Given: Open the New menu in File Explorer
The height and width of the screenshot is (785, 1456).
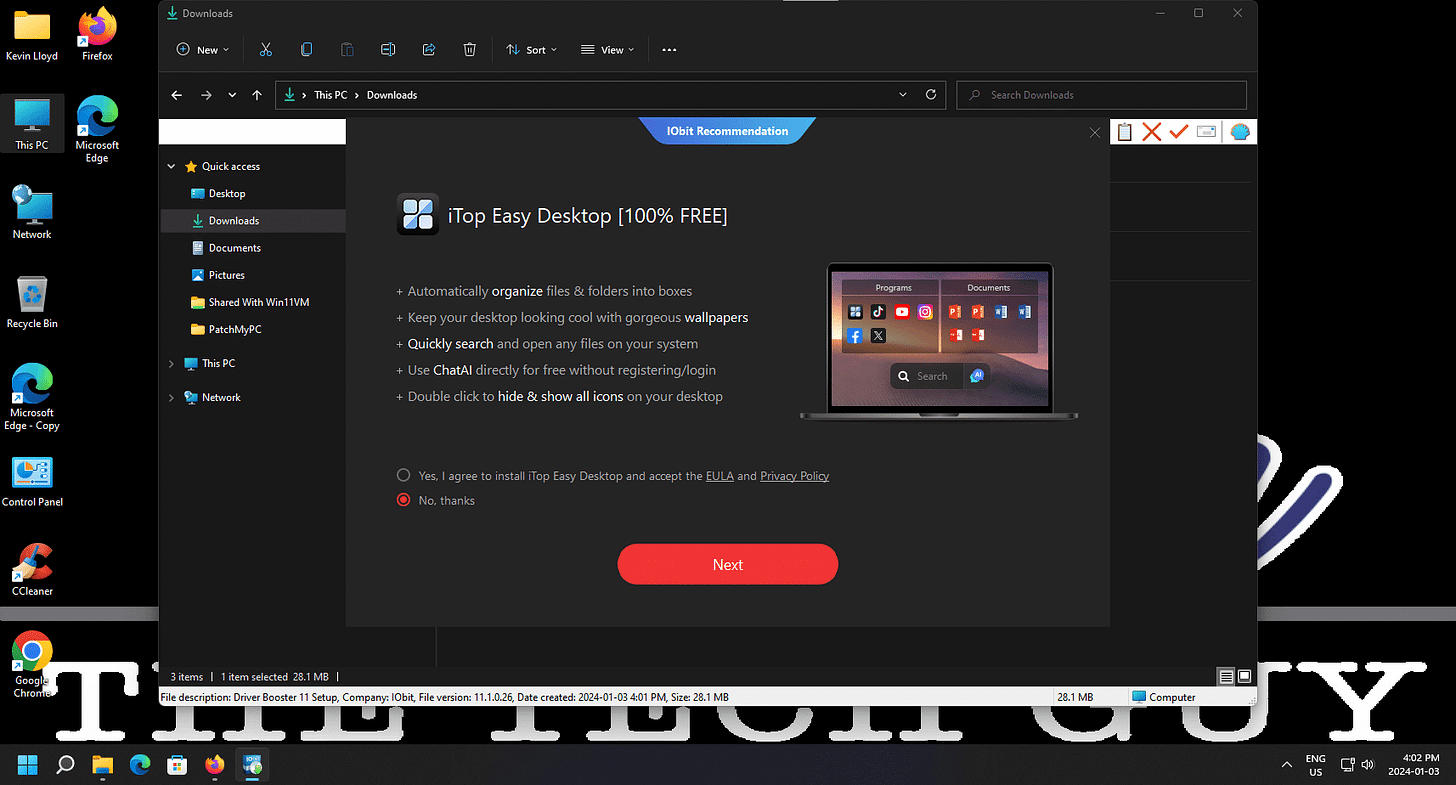Looking at the screenshot, I should click(203, 50).
